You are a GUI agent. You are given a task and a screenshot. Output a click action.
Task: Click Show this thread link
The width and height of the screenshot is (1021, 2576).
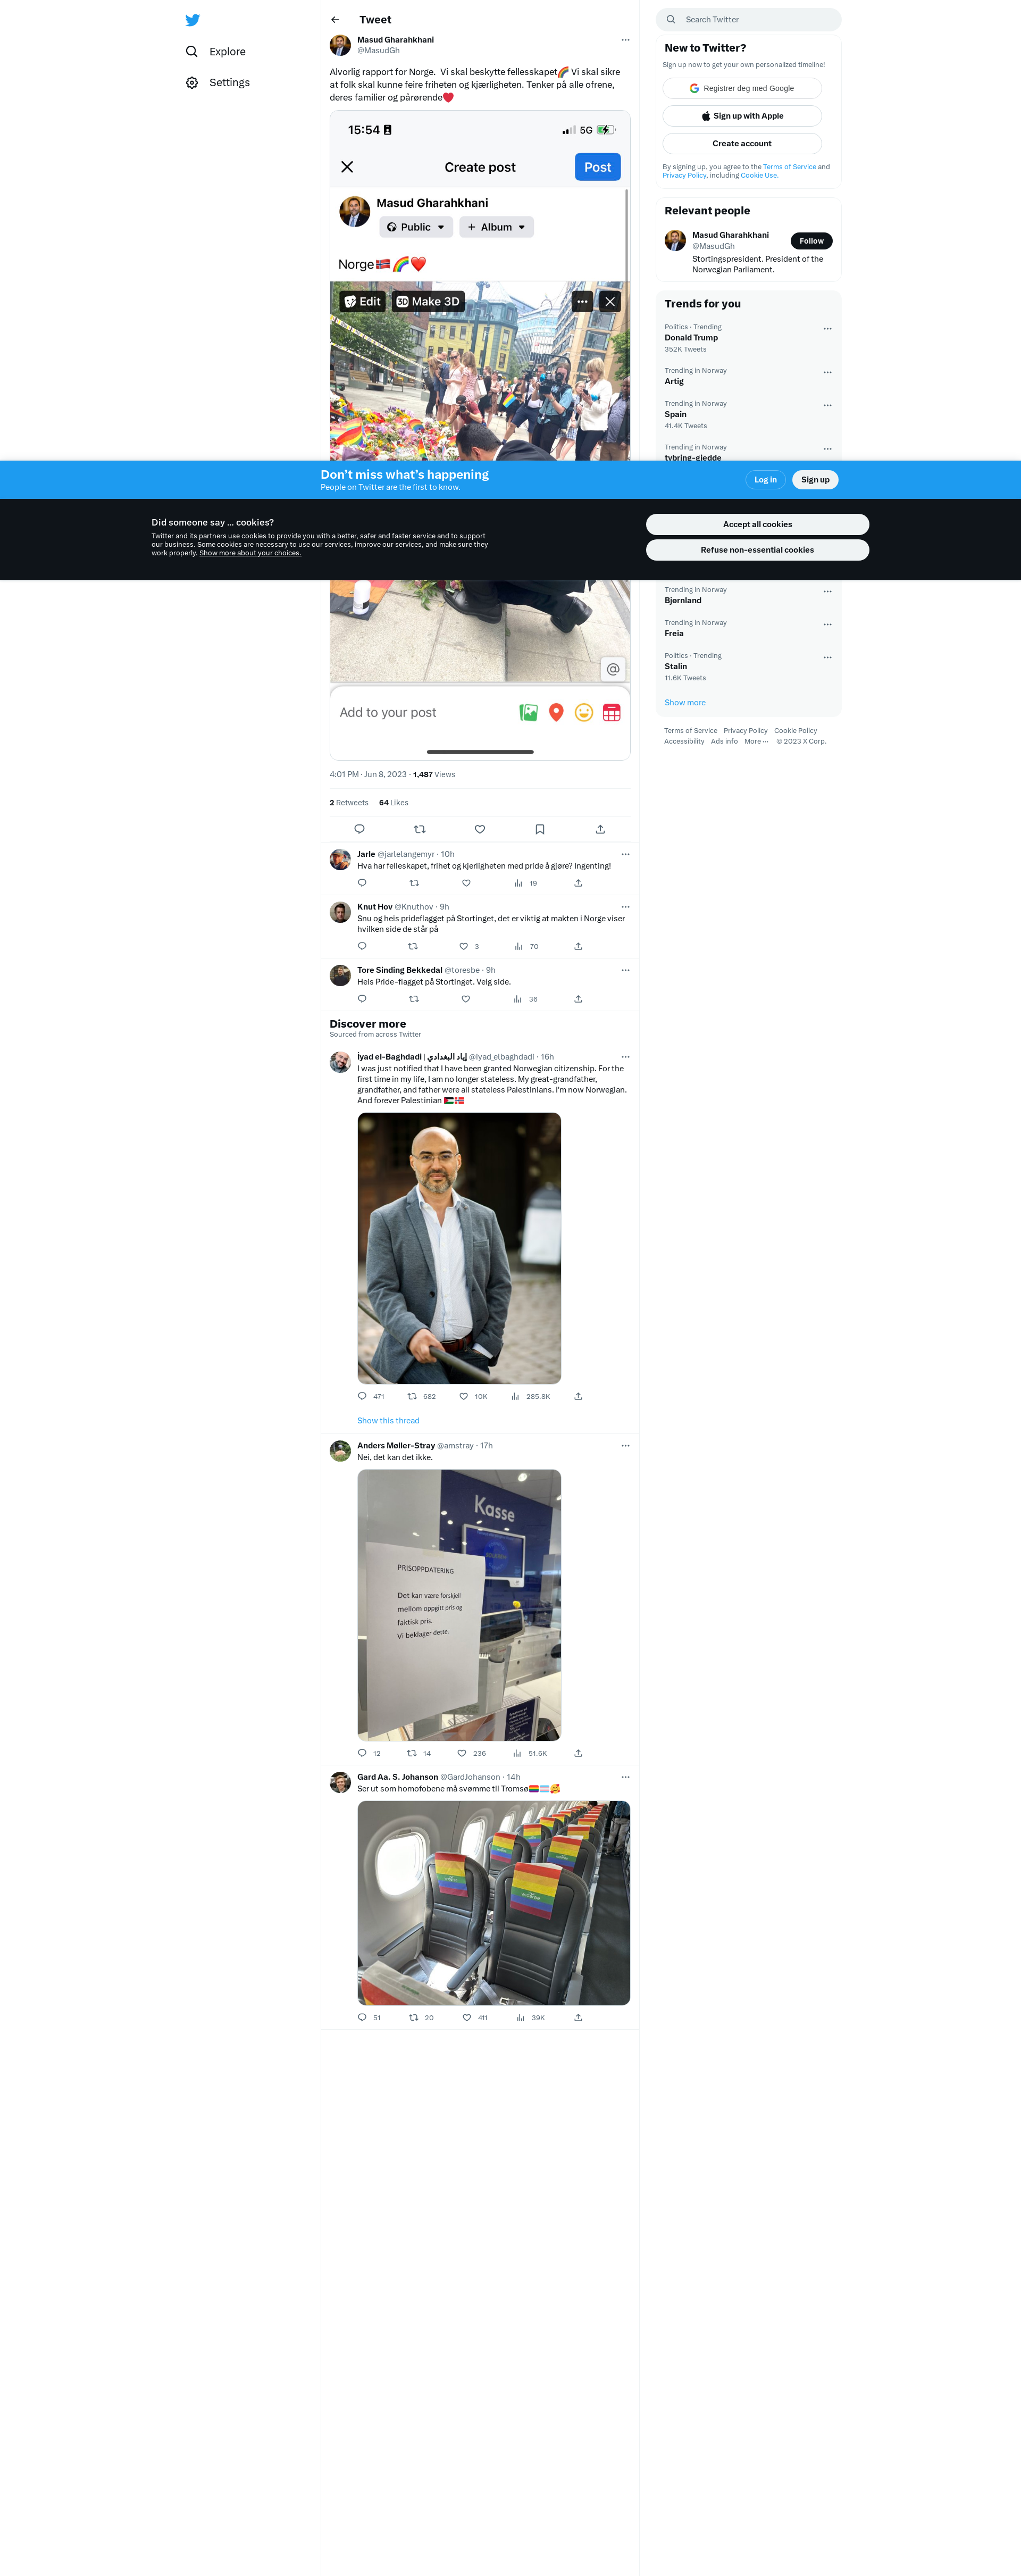388,1420
